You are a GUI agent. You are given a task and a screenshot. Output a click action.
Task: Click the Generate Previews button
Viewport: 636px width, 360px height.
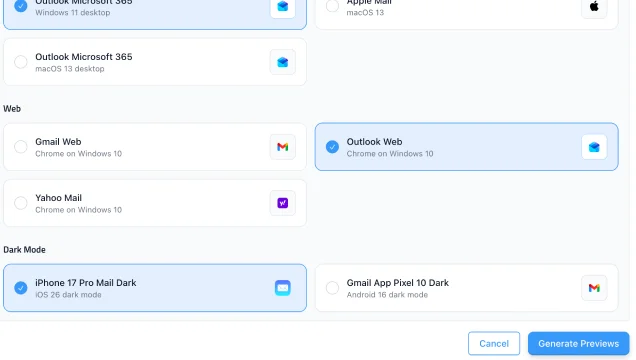tap(578, 343)
